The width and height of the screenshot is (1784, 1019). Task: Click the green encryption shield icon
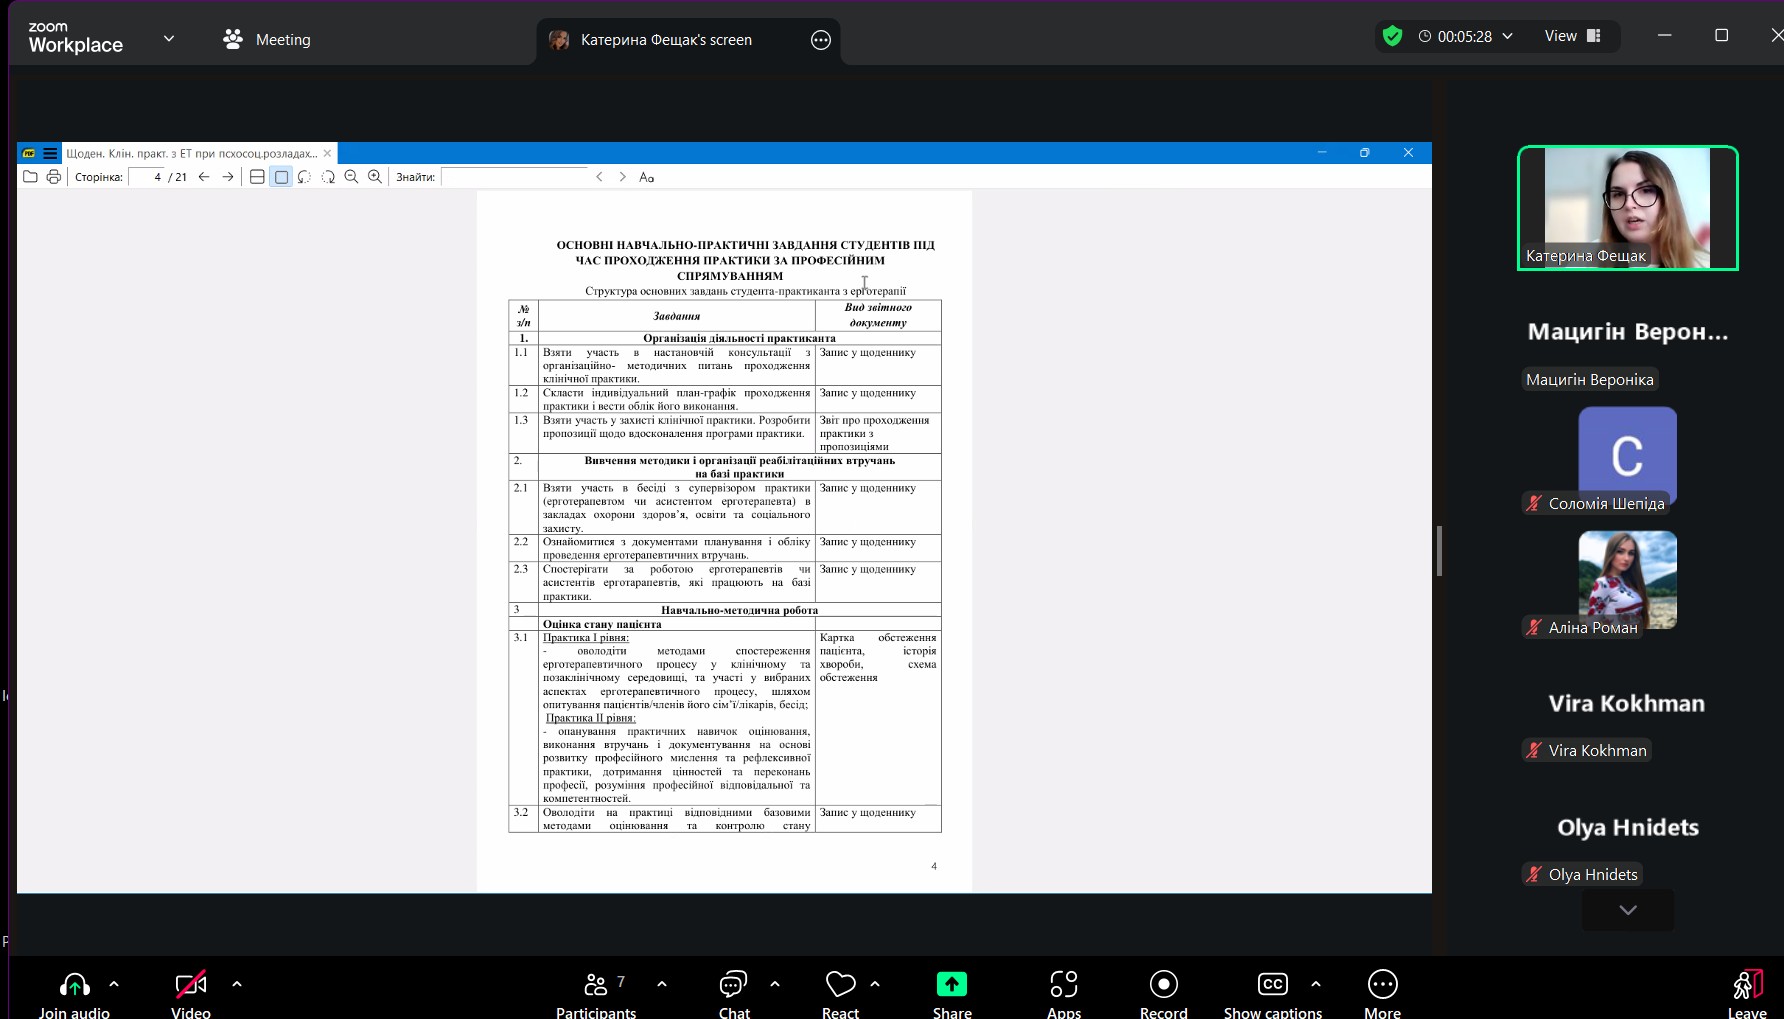coord(1392,36)
